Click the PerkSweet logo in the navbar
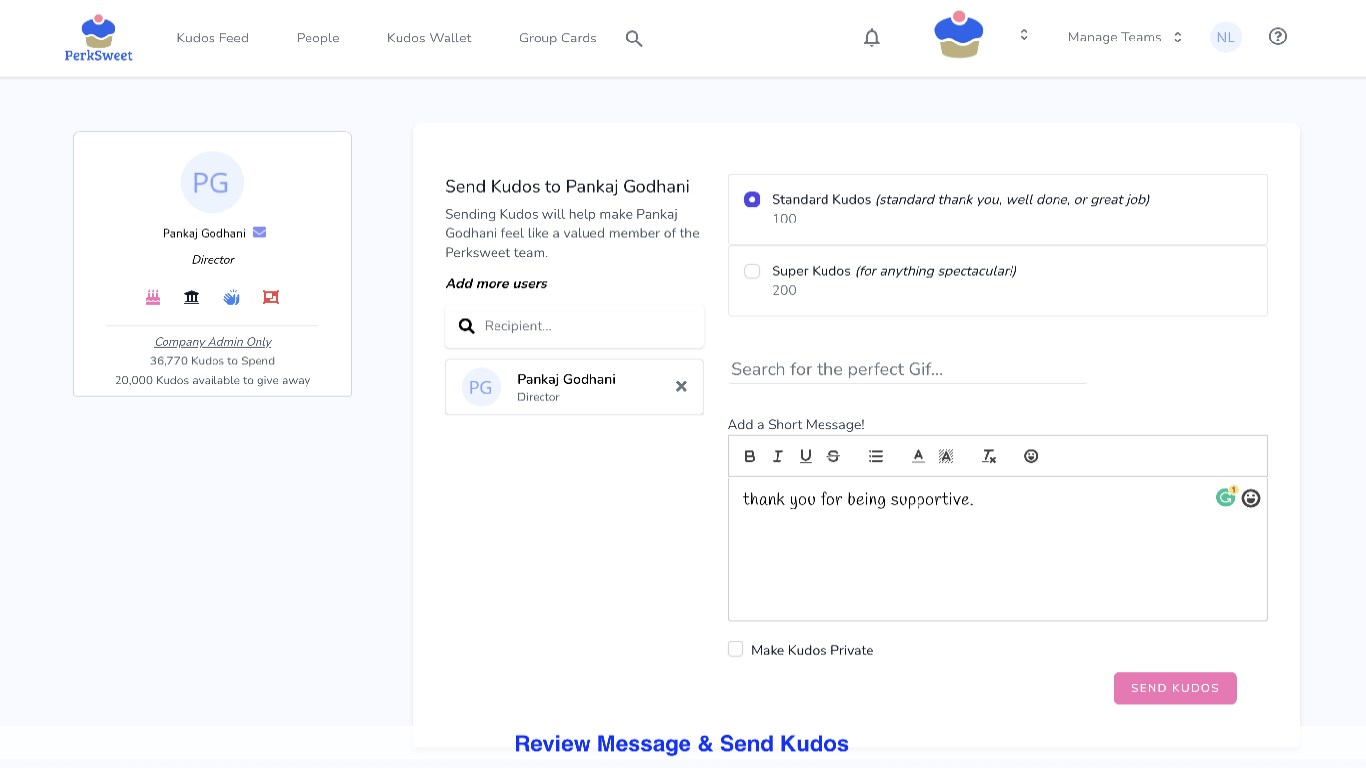The height and width of the screenshot is (768, 1366). (x=98, y=38)
